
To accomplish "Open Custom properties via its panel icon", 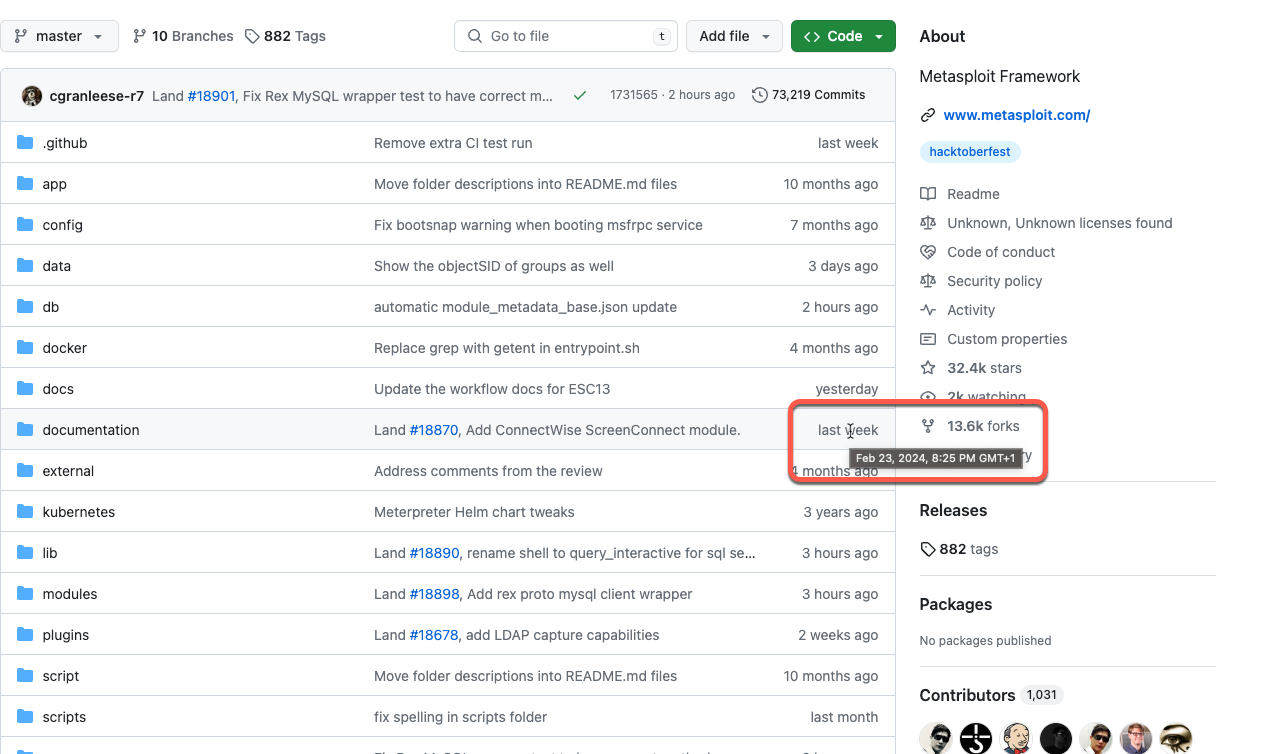I will click(929, 339).
